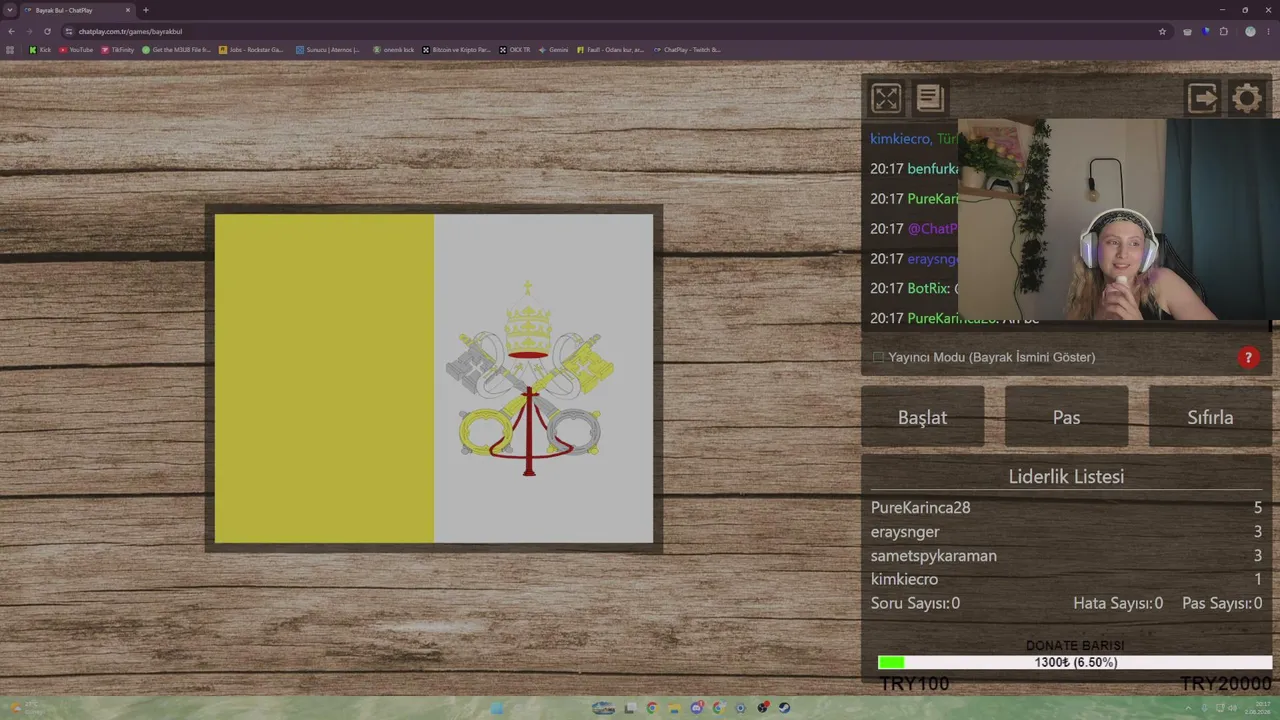Open the tab search dropdown arrow

[x=9, y=10]
